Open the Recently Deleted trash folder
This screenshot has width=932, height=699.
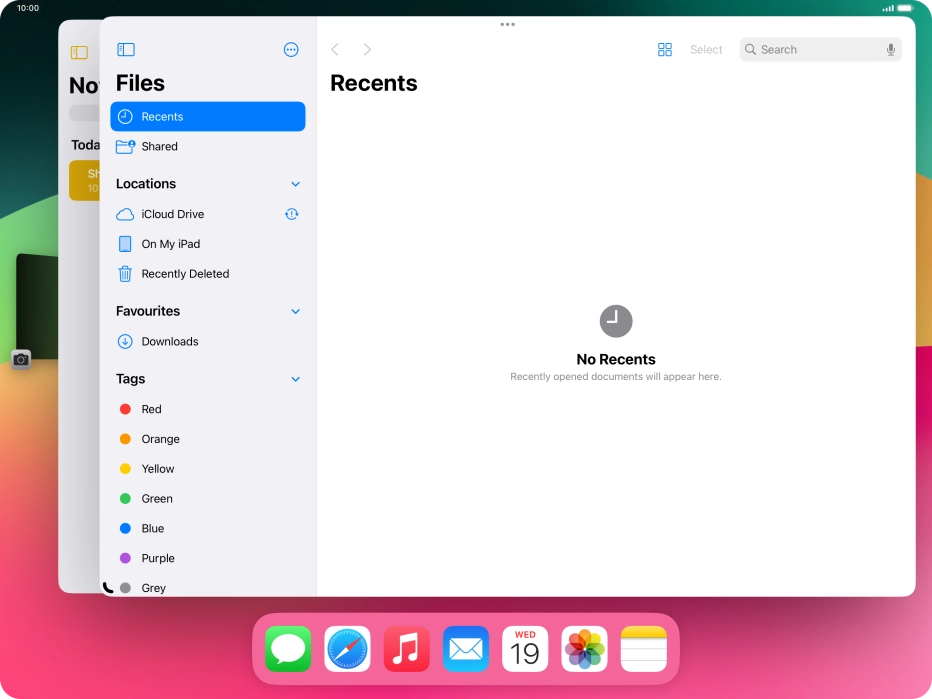pyautogui.click(x=183, y=273)
